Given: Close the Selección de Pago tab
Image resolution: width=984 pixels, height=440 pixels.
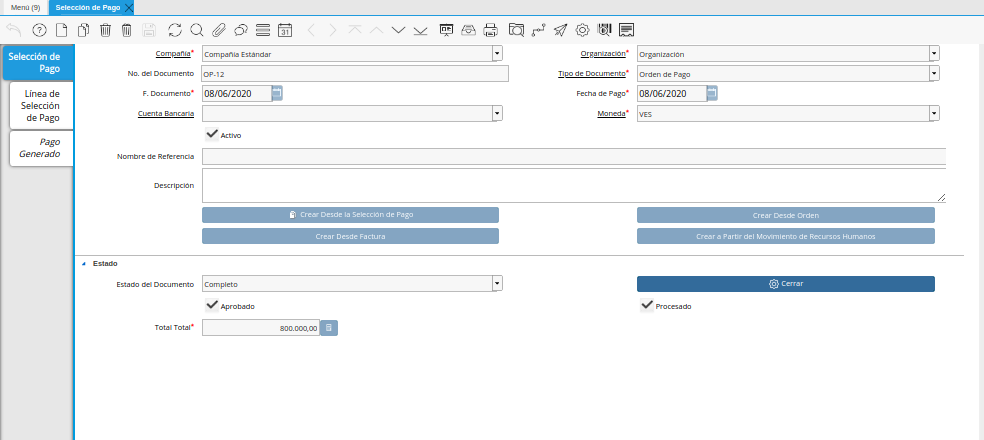Looking at the screenshot, I should [129, 8].
